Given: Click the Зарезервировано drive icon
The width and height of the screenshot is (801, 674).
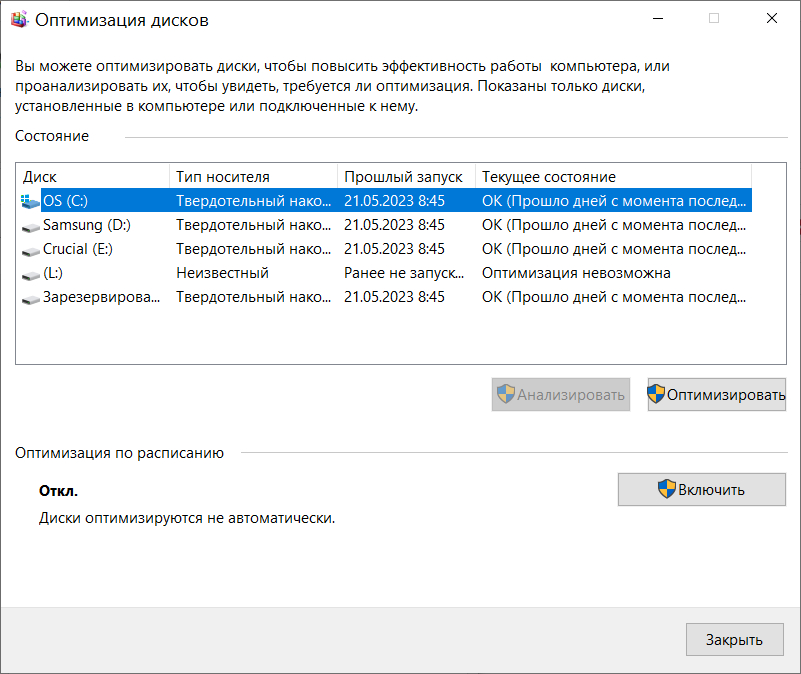Looking at the screenshot, I should (30, 297).
